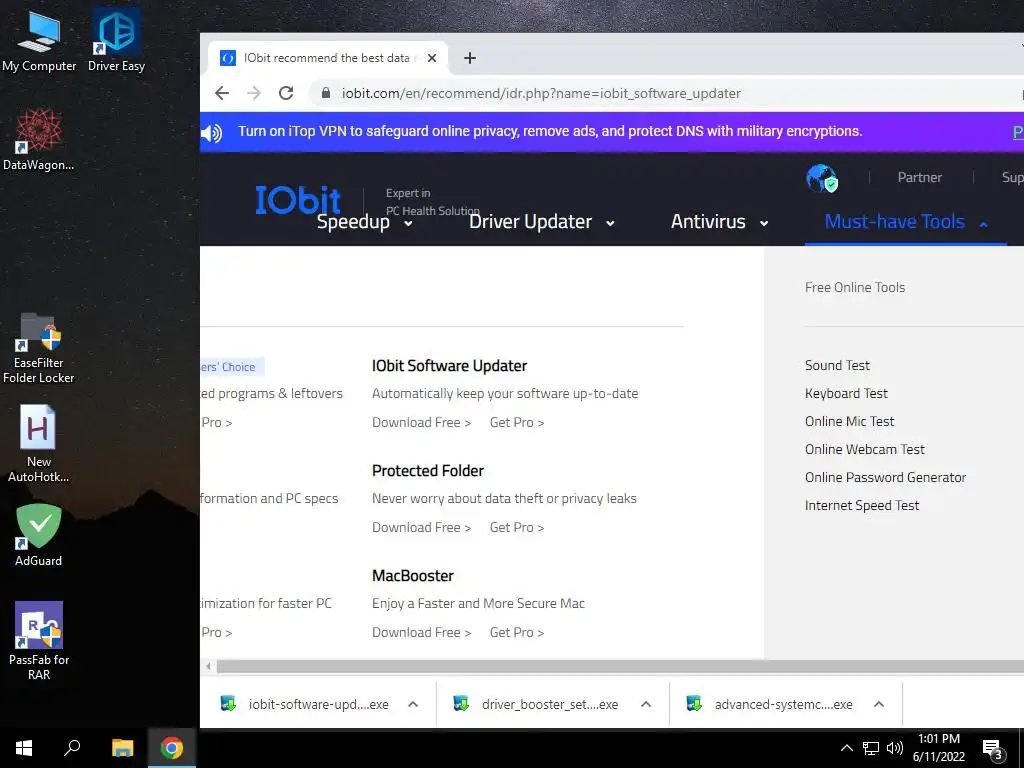Image resolution: width=1024 pixels, height=768 pixels.
Task: Click the site padlock icon
Action: click(326, 93)
